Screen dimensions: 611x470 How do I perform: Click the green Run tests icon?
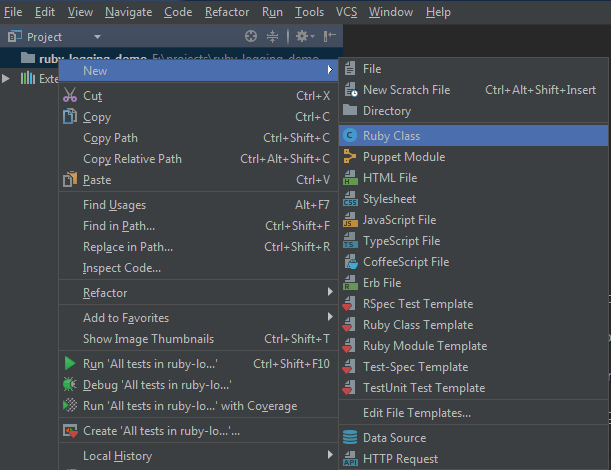pyautogui.click(x=70, y=363)
